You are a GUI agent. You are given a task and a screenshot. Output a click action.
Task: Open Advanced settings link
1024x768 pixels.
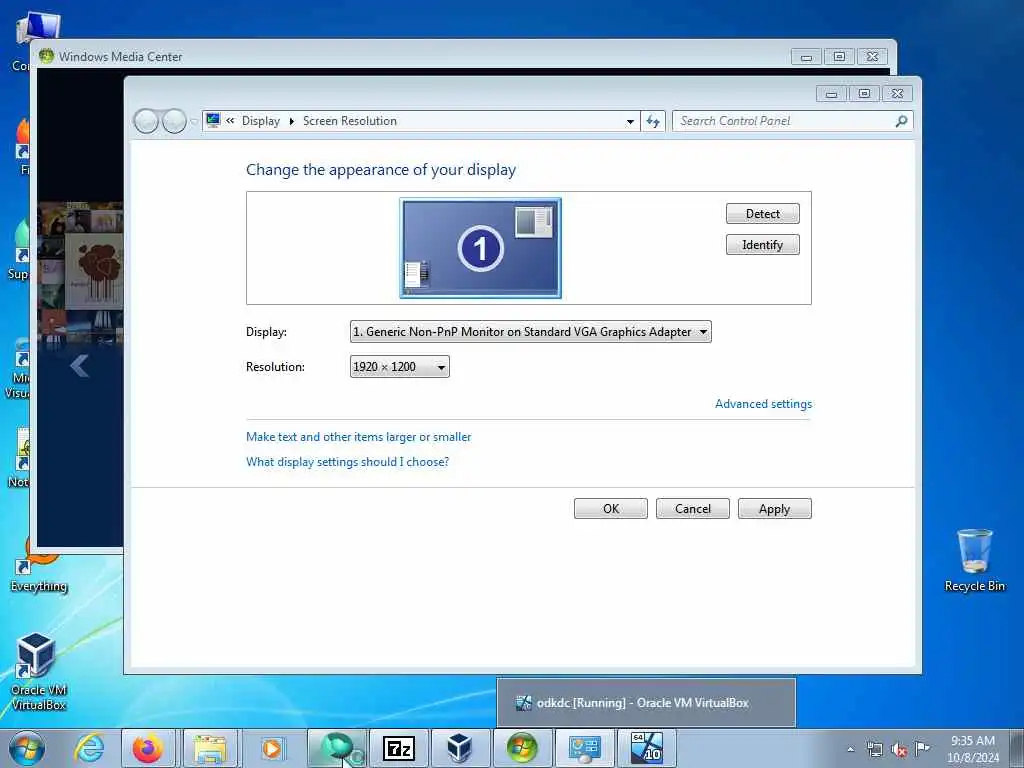point(763,404)
